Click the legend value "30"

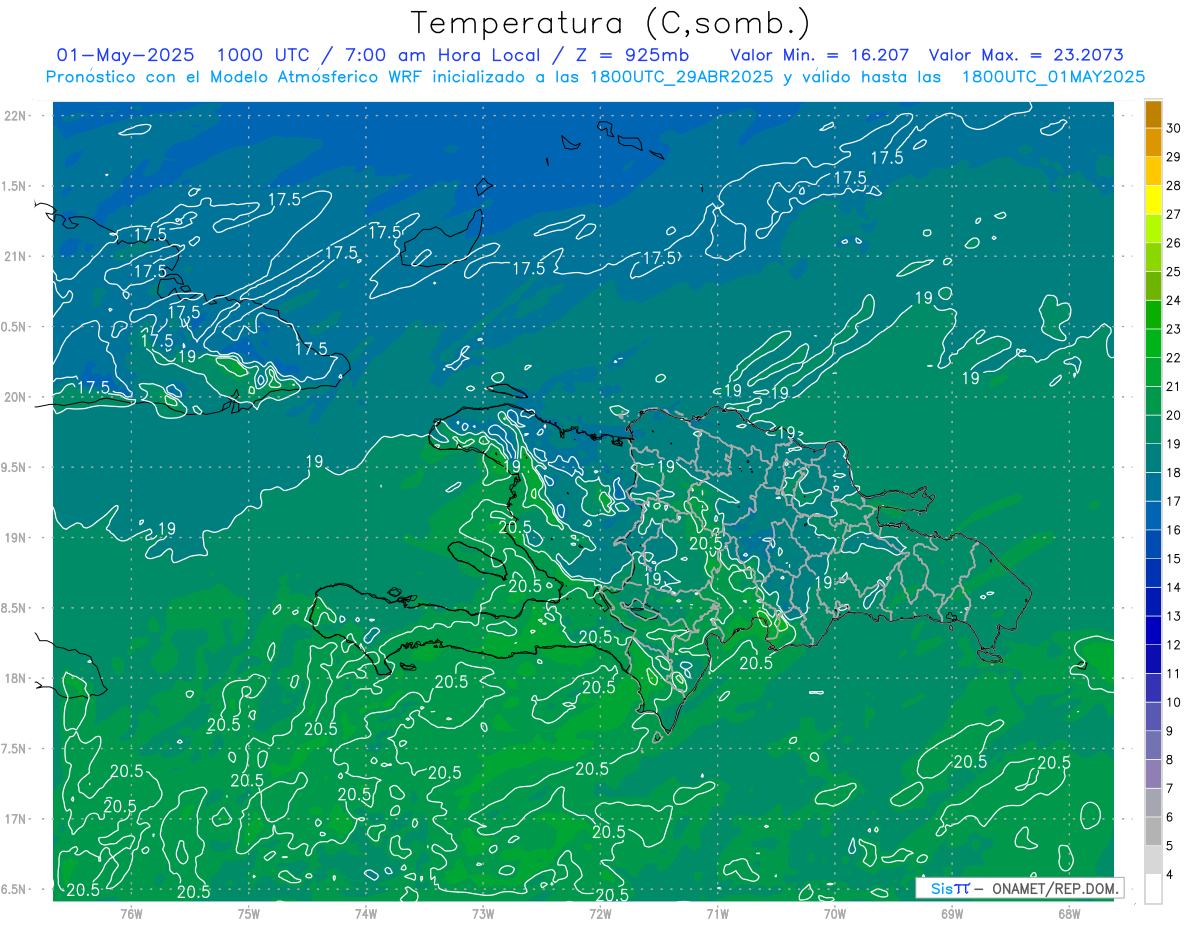(1174, 128)
